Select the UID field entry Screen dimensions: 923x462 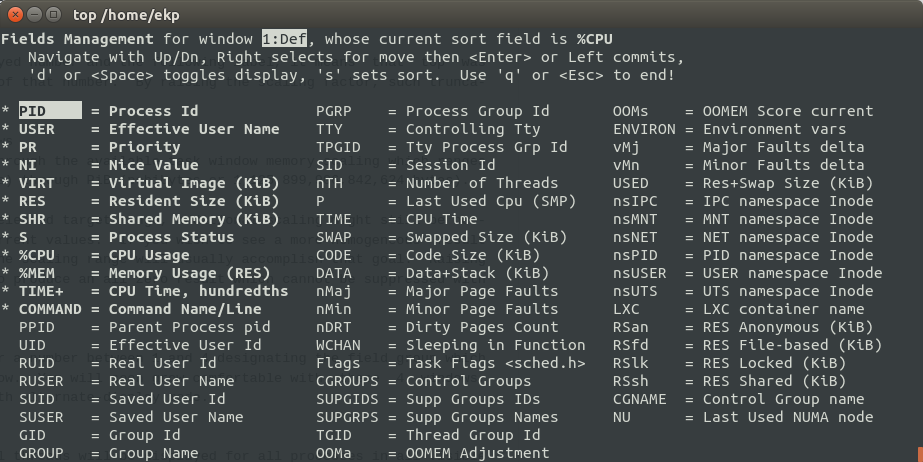pos(140,345)
